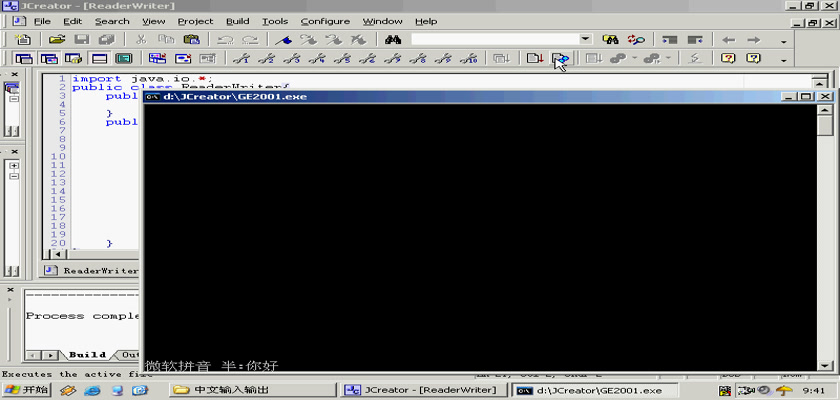Click the Find in Files yellow binoculars icon
This screenshot has height=400, width=840.
point(610,40)
